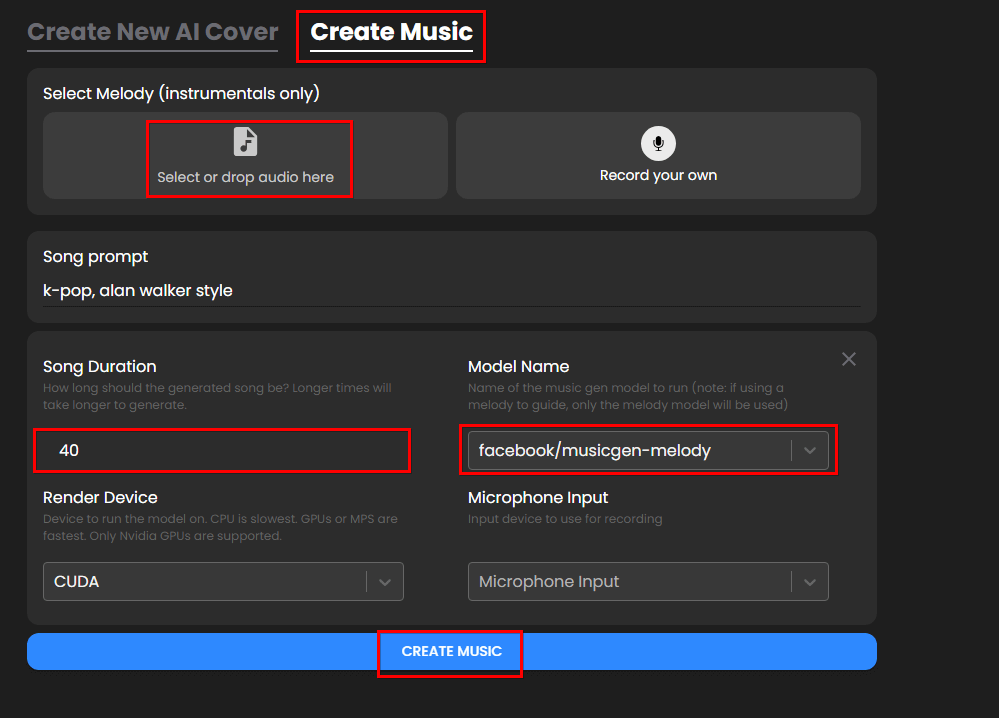
Task: Click the Microphone Input chevron arrow
Action: click(x=810, y=582)
